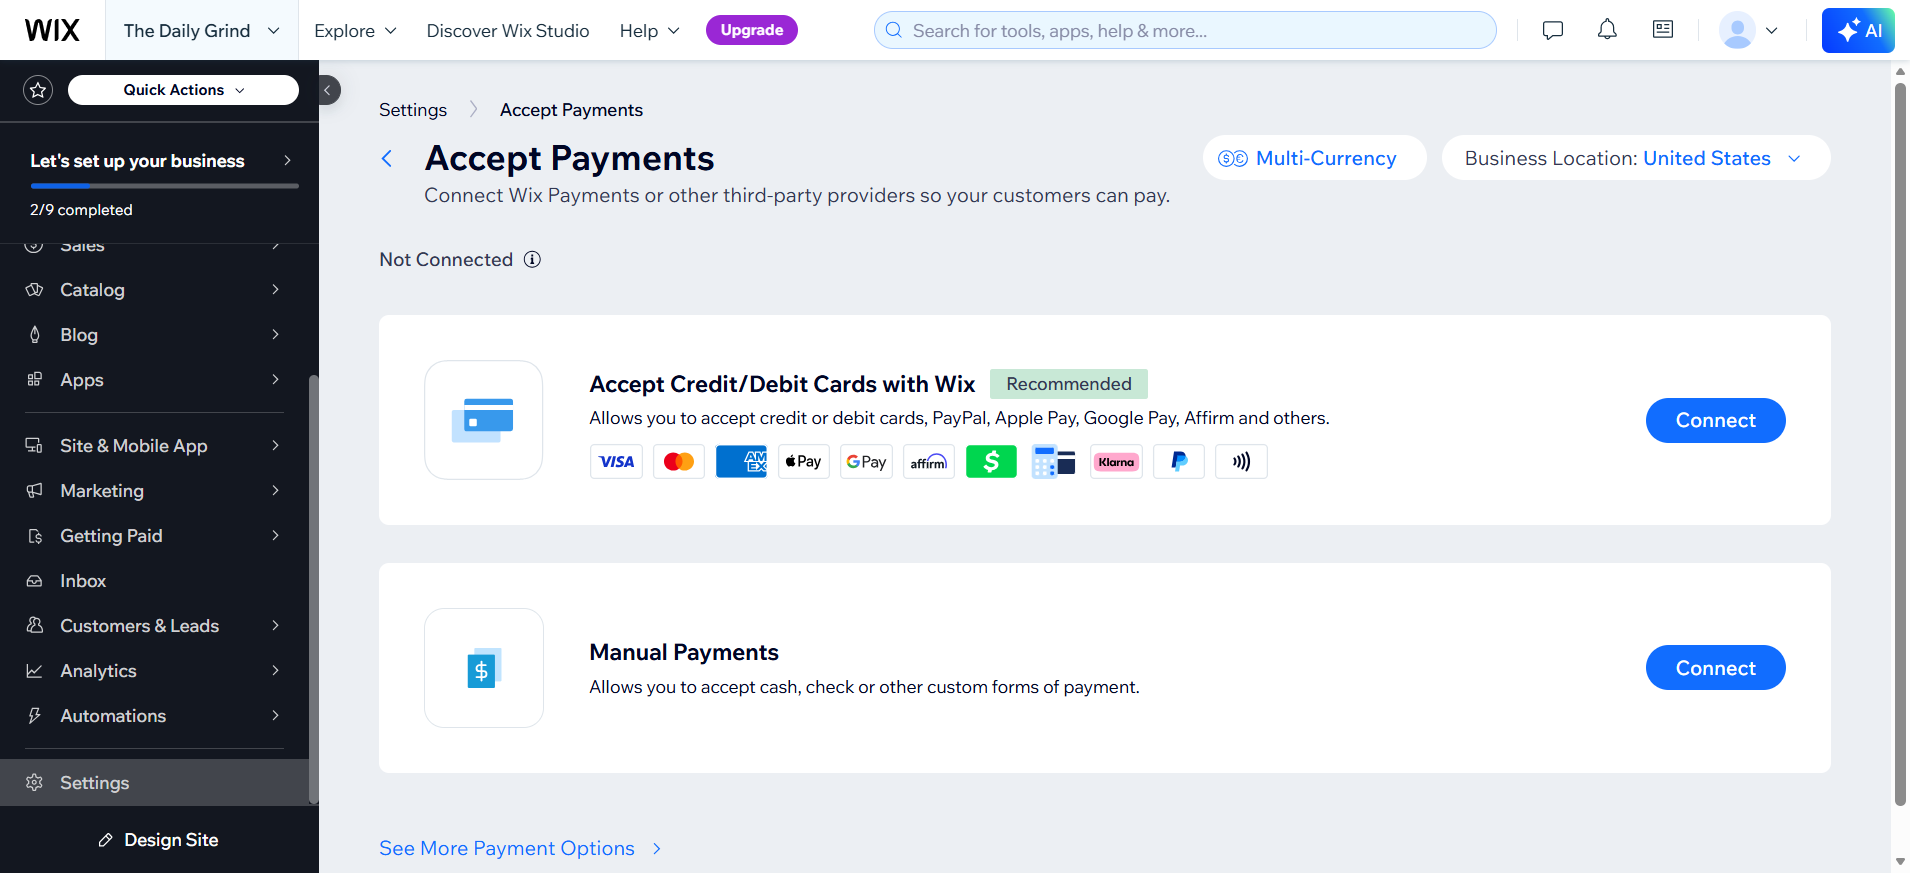Open the Help dropdown menu
The image size is (1910, 873).
(x=649, y=31)
